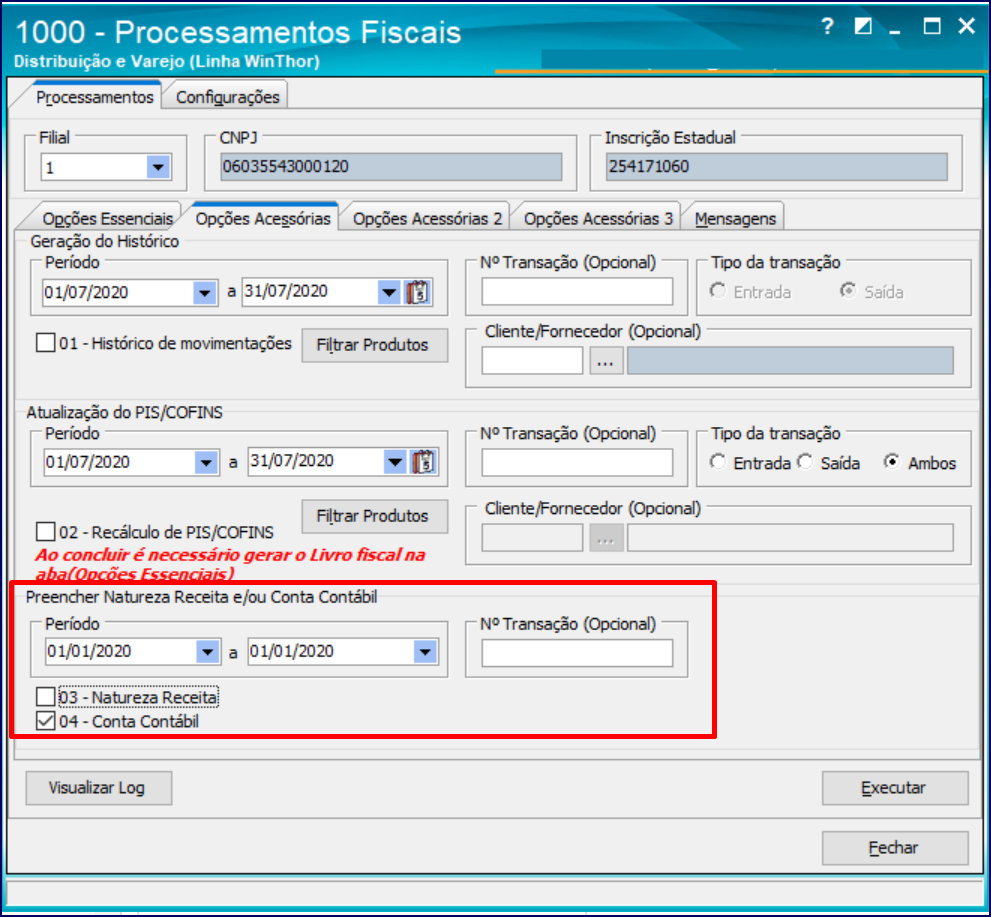Click Inscrição Estadual field 254171060

[x=777, y=167]
